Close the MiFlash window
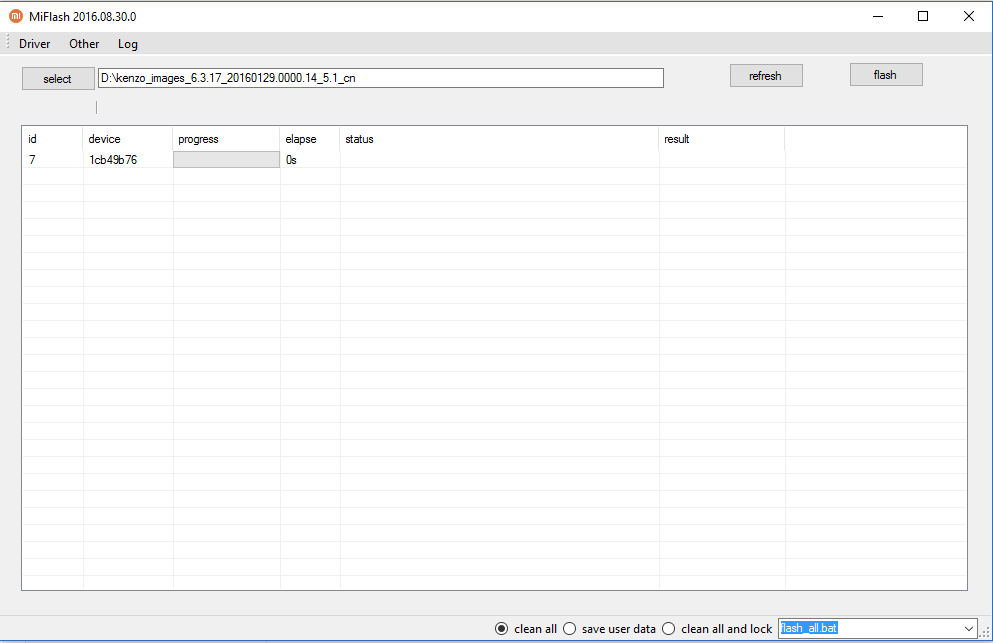The width and height of the screenshot is (993, 643). pyautogui.click(x=968, y=16)
